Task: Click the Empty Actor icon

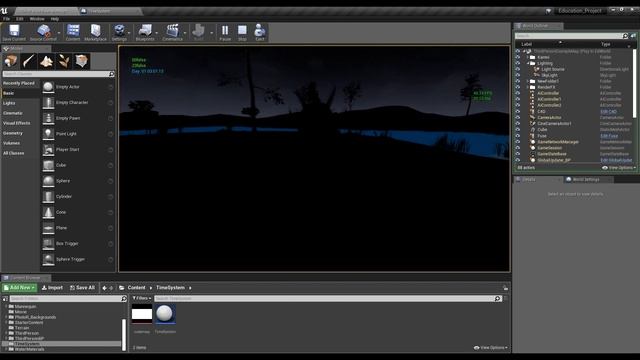Action: [x=48, y=87]
